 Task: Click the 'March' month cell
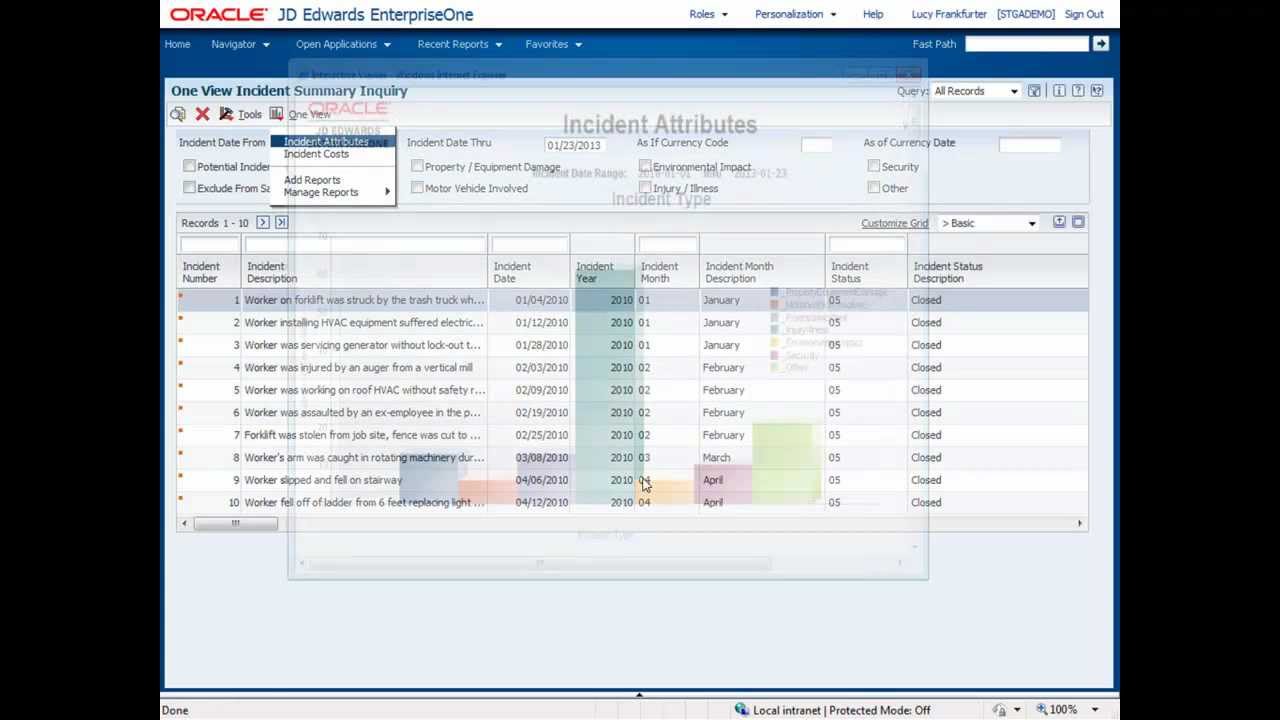tap(716, 457)
